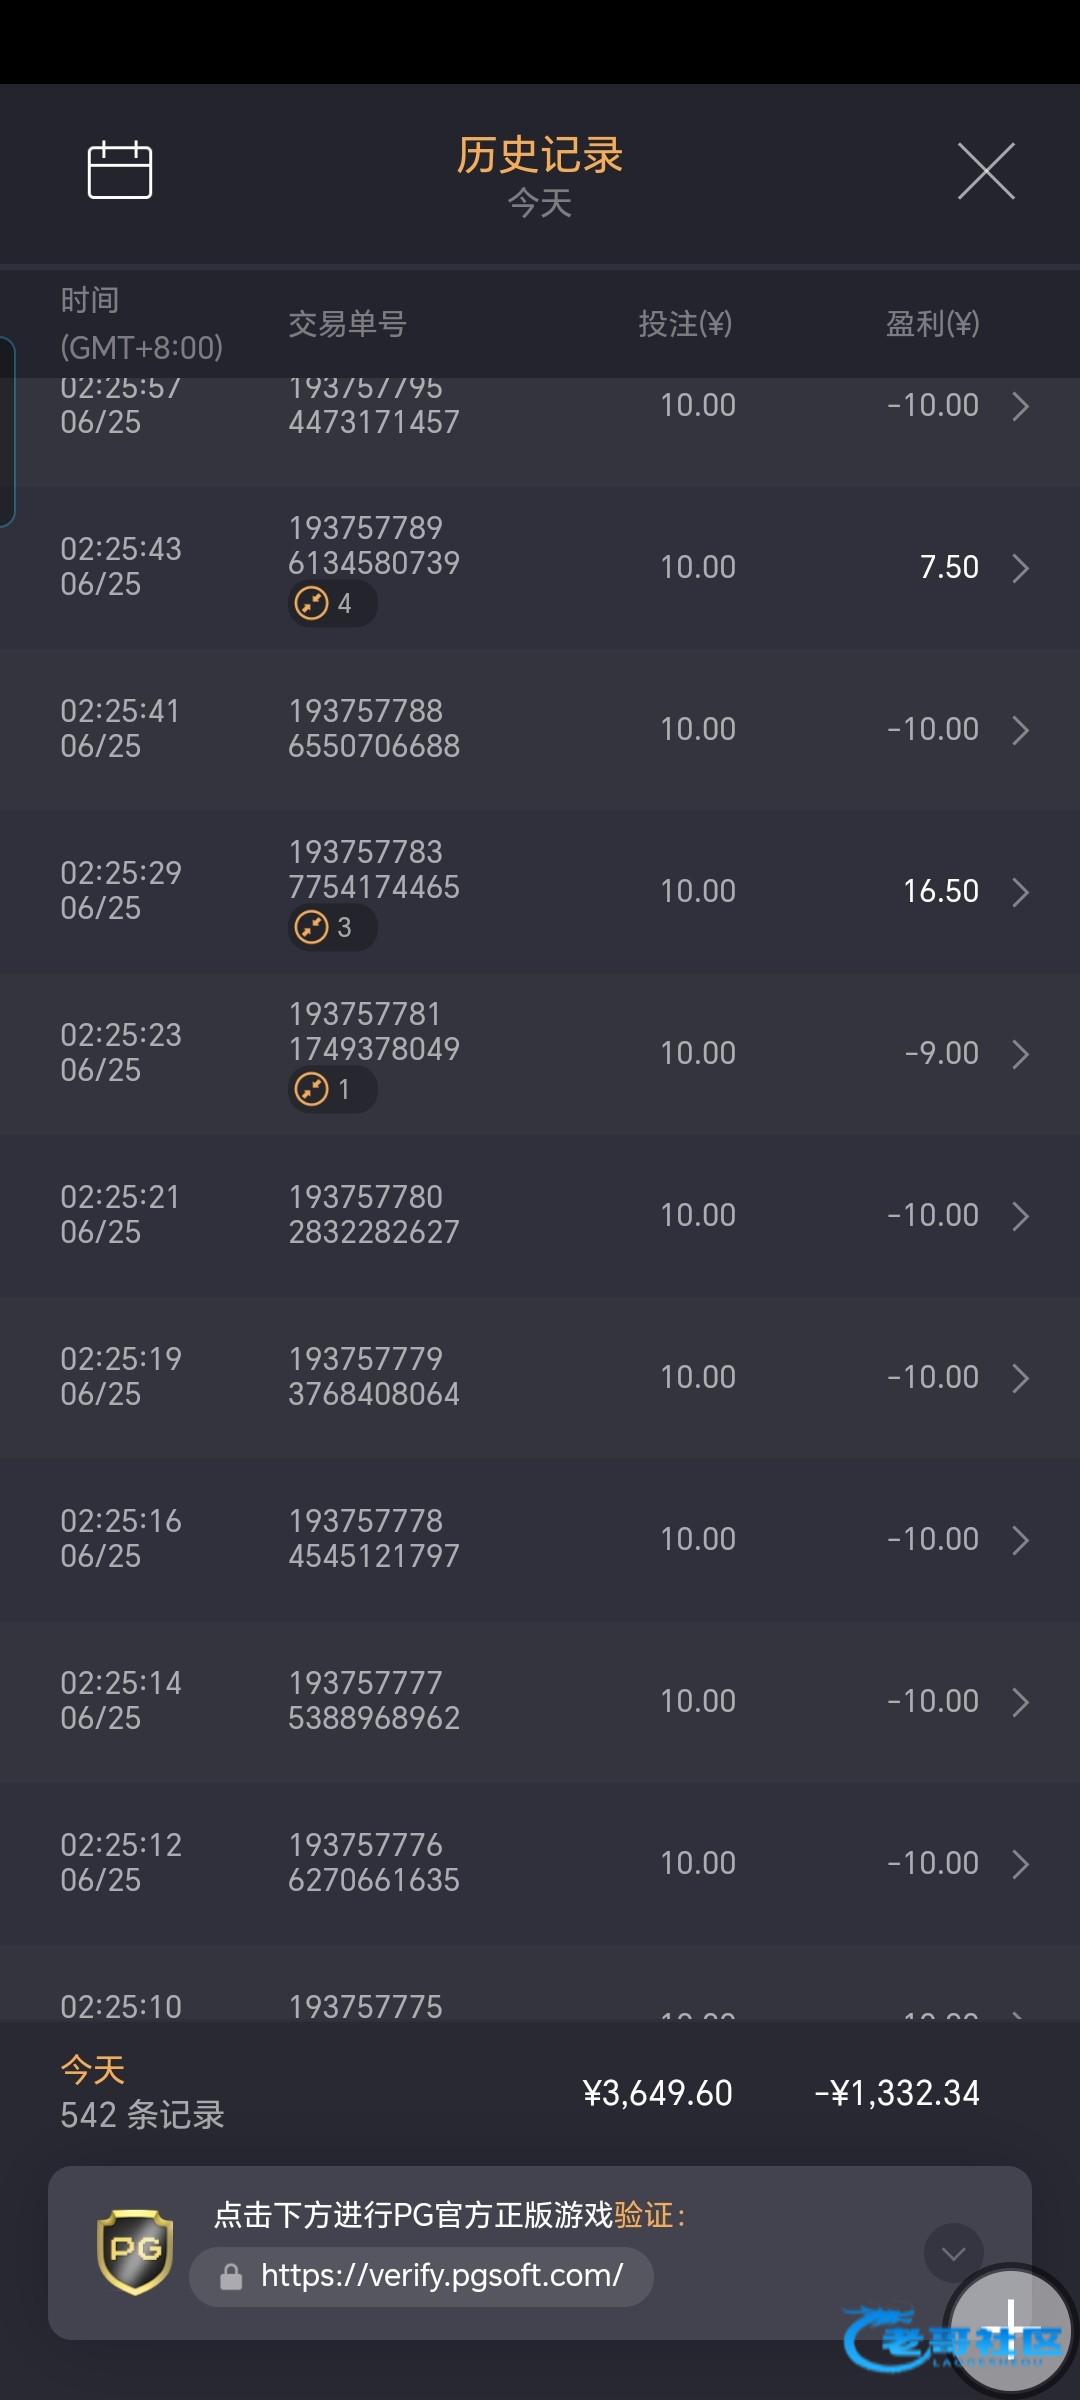
Task: Expand details for the 16.50 profit record
Action: (1020, 892)
